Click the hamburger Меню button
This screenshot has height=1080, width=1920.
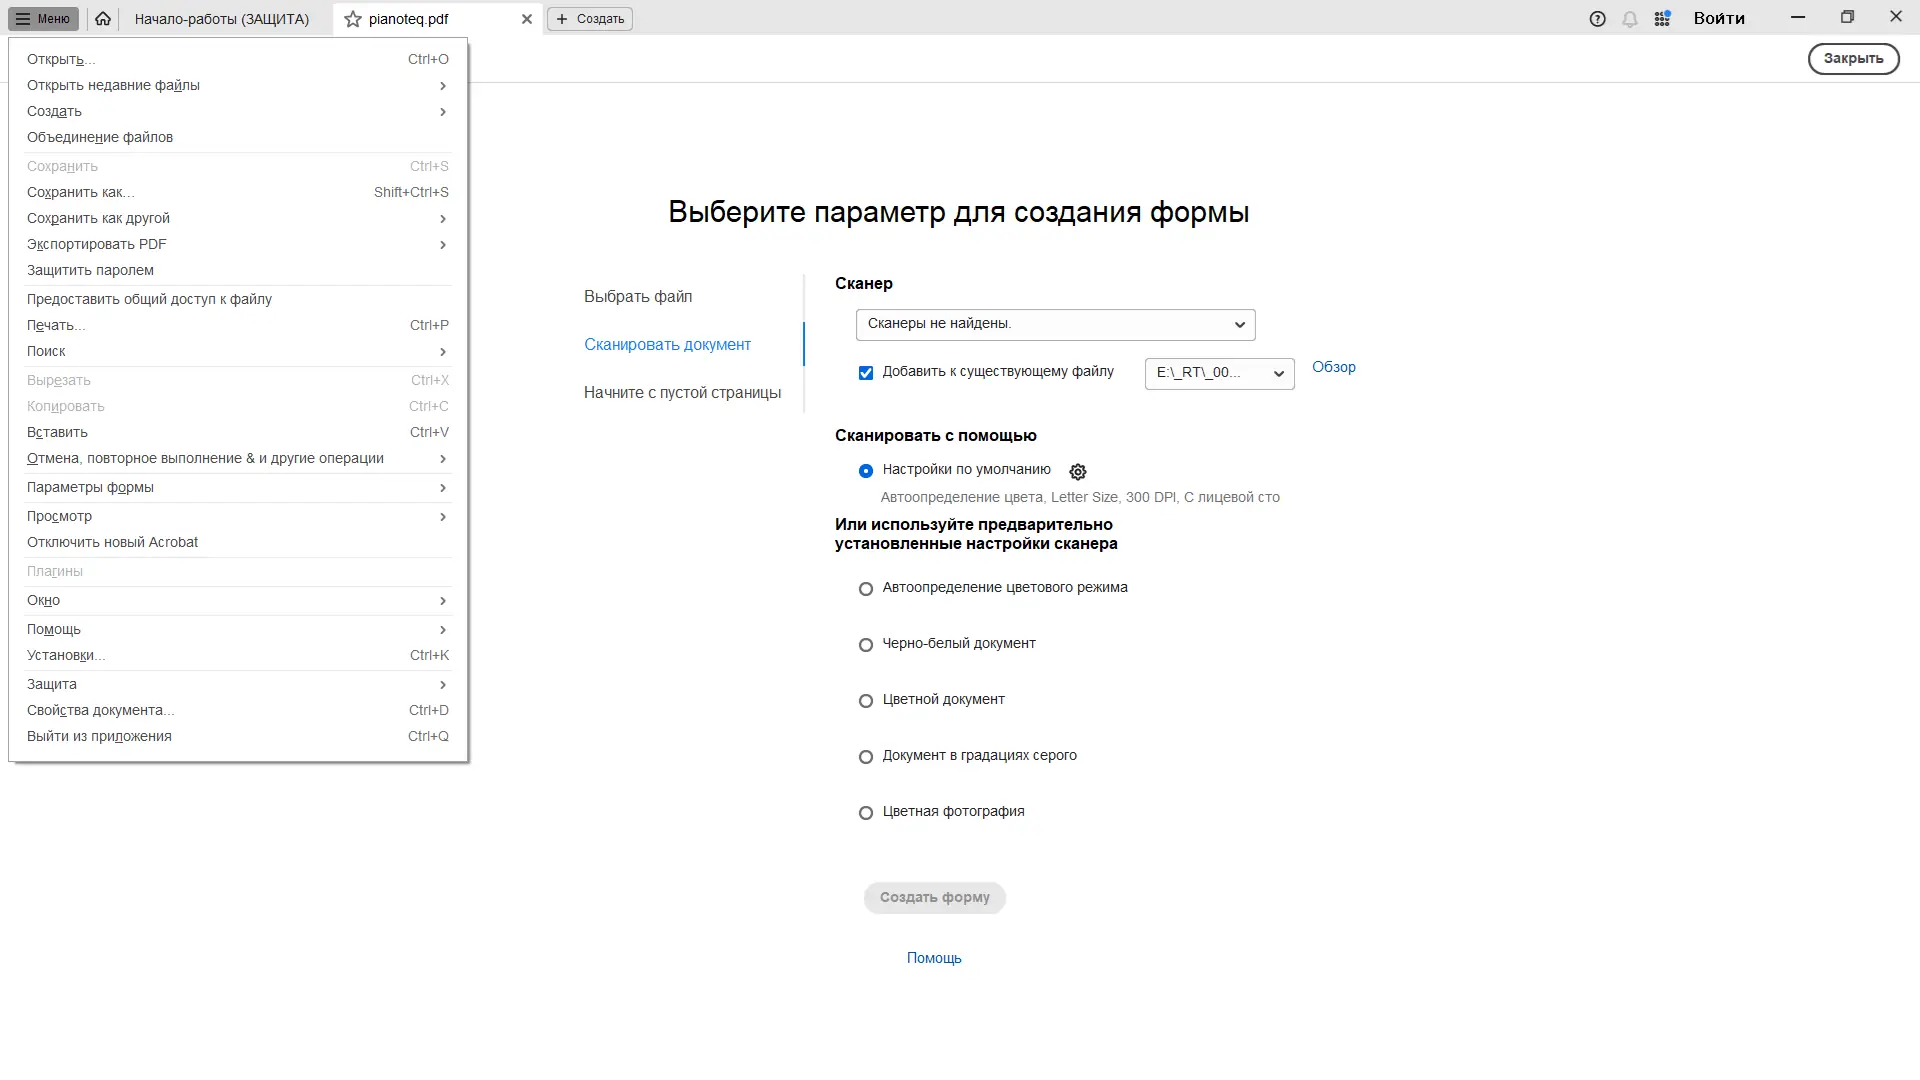43,19
